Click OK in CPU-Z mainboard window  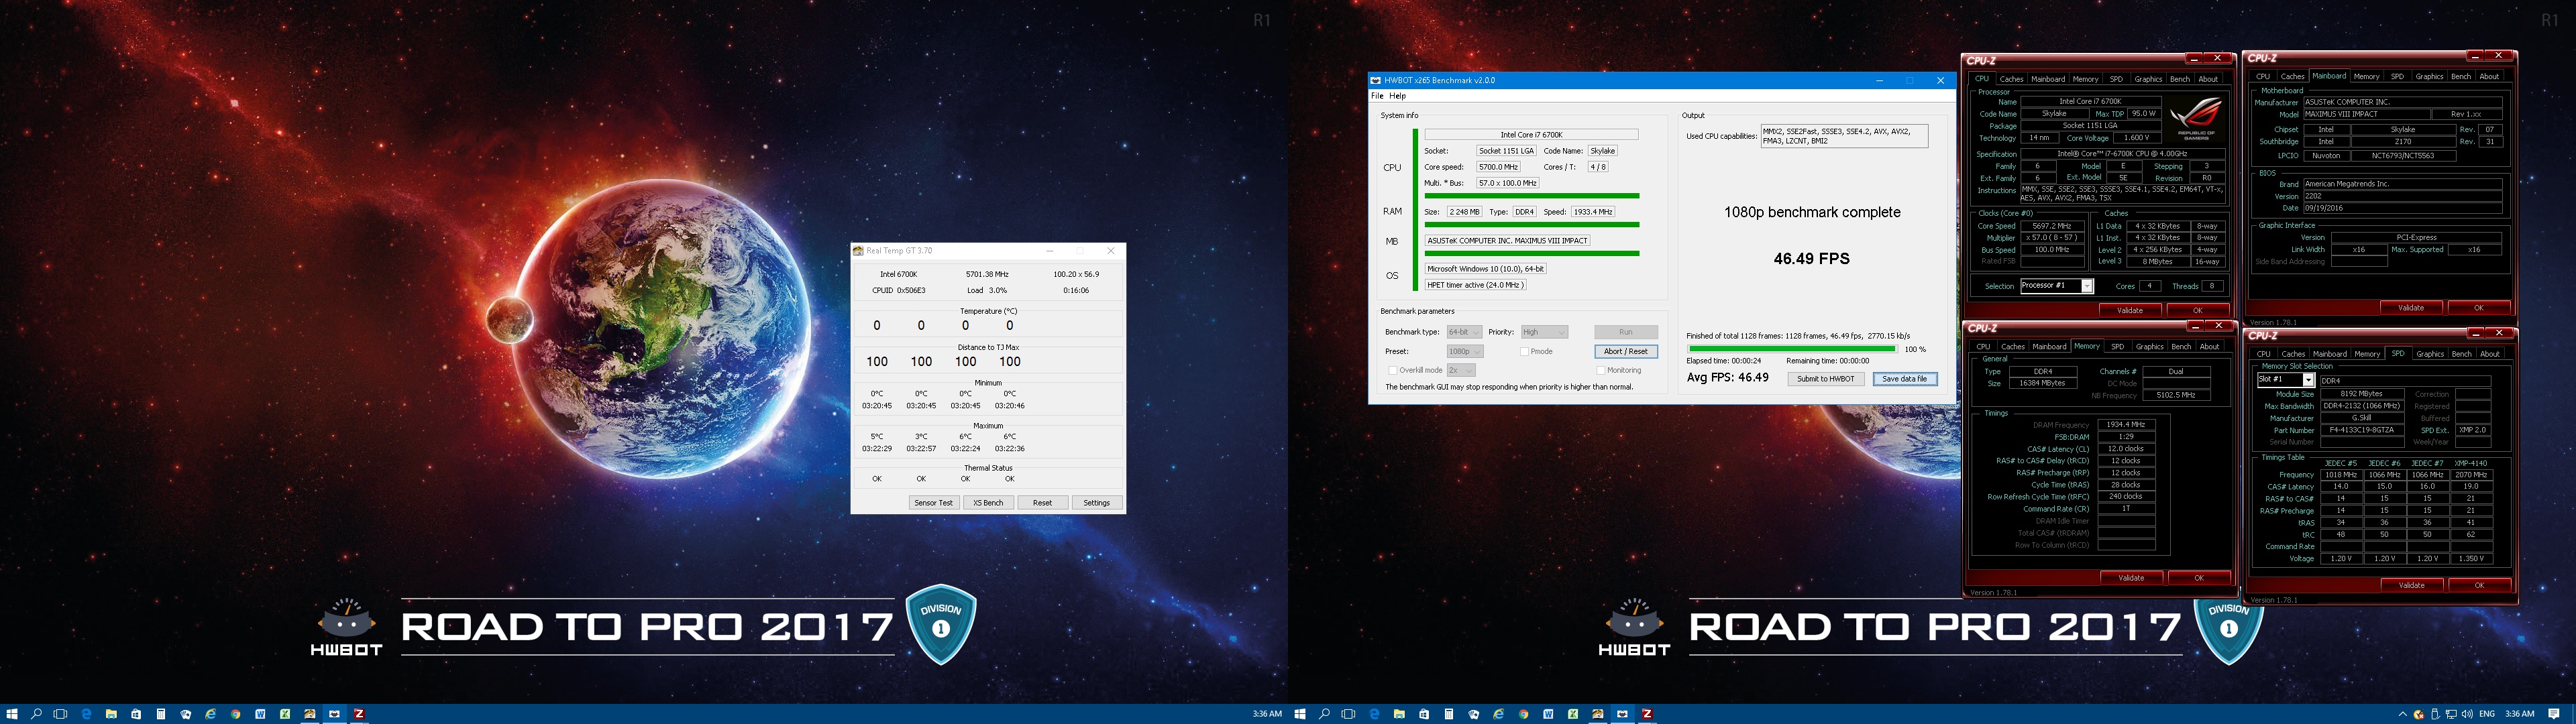[2480, 308]
